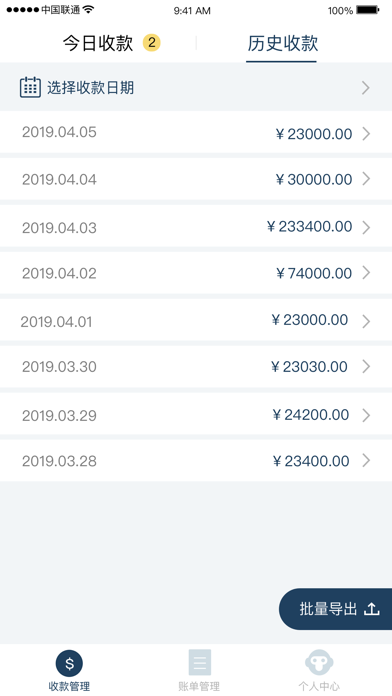Select the 历史收款 tab
392x696 pixels.
(282, 44)
